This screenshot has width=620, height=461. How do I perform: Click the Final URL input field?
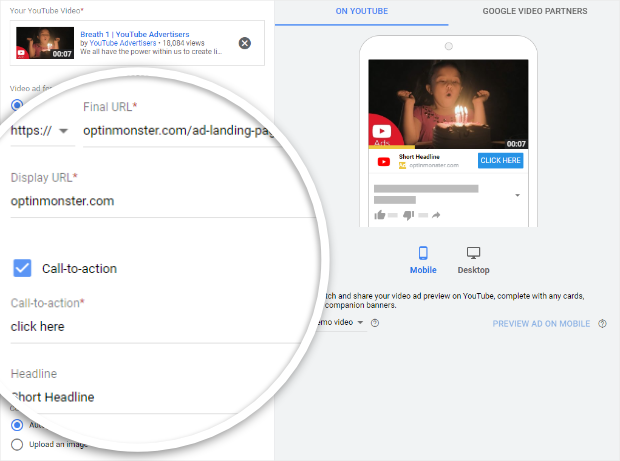178,131
